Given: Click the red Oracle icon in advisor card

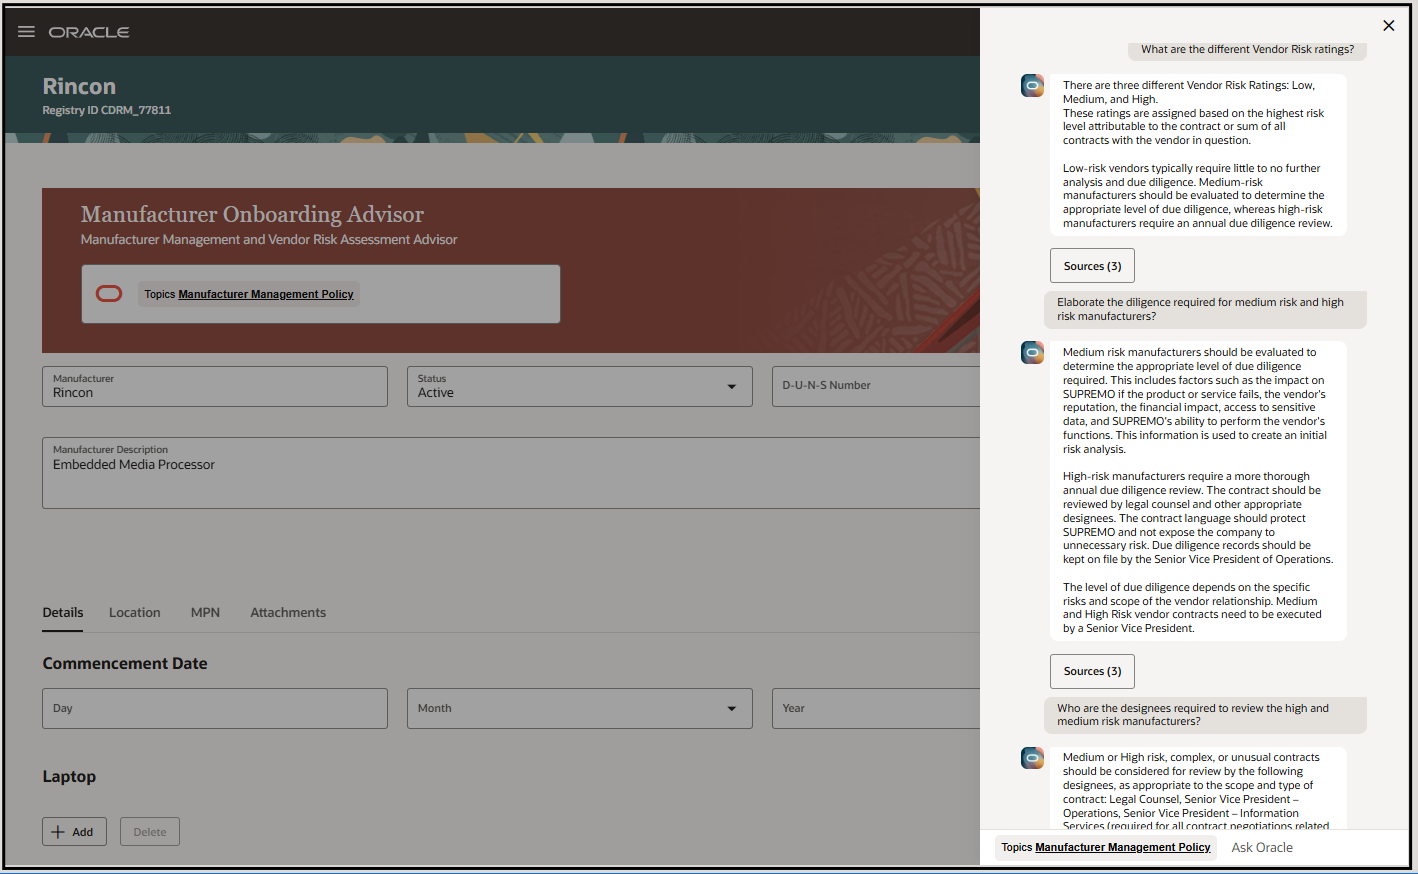Looking at the screenshot, I should (x=109, y=293).
